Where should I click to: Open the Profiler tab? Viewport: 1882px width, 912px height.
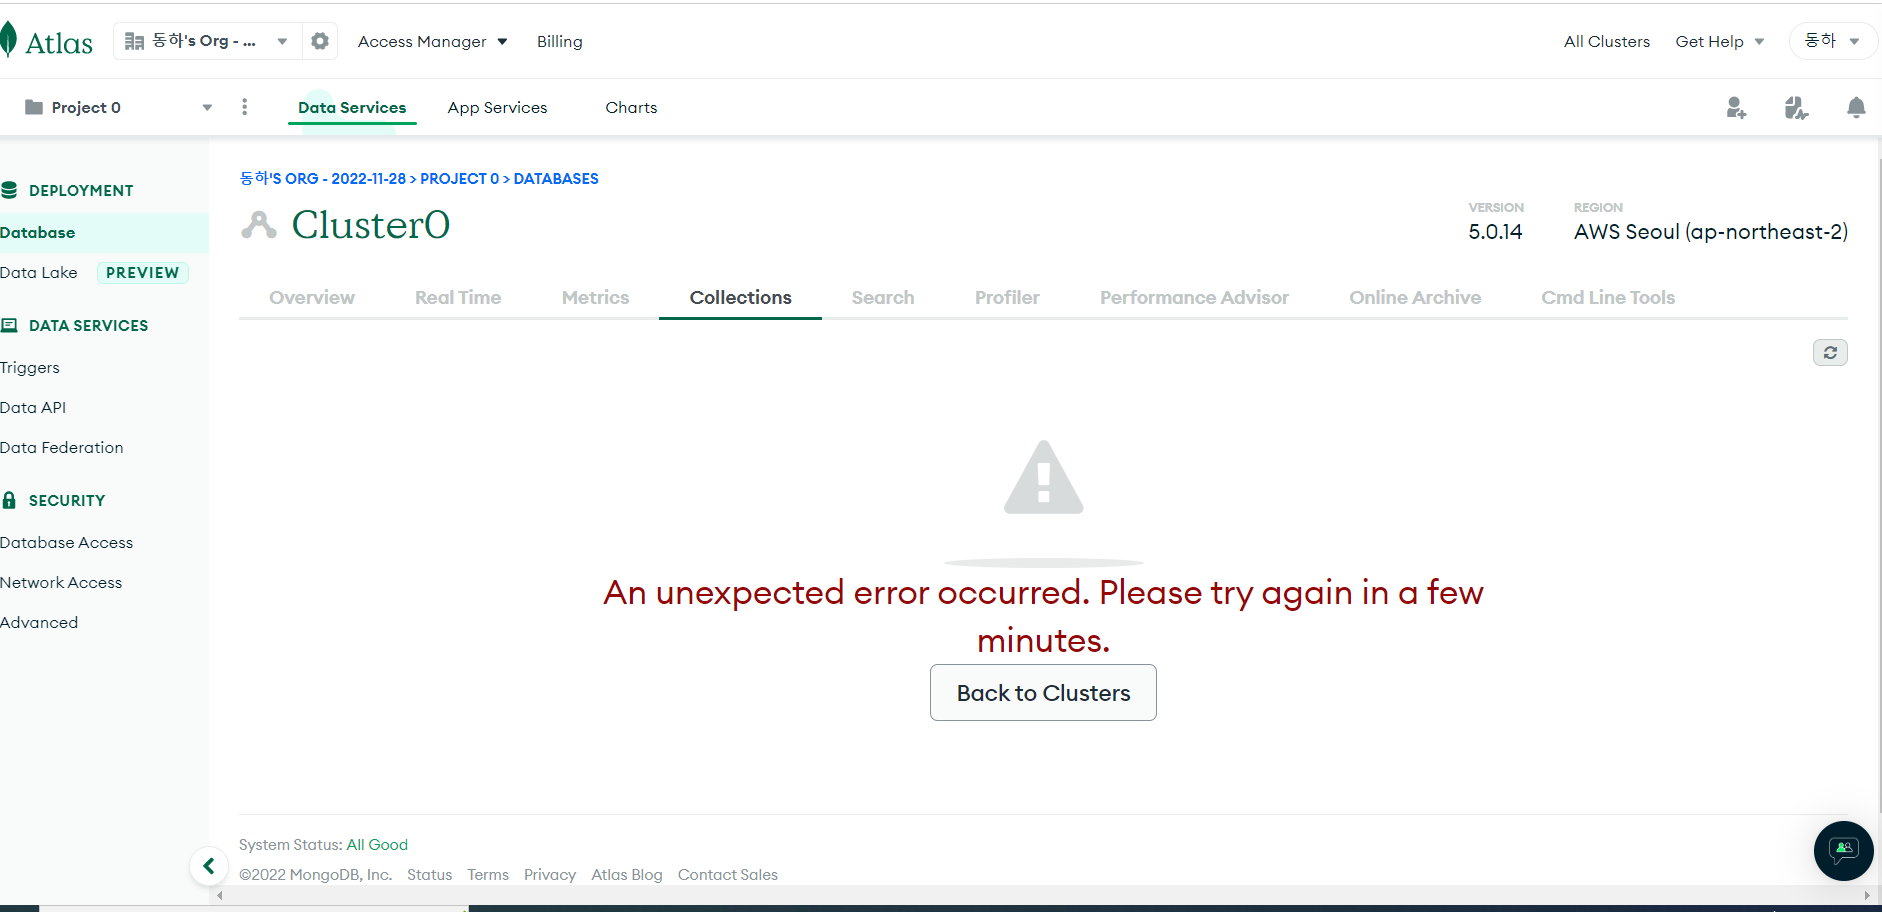pos(1007,297)
